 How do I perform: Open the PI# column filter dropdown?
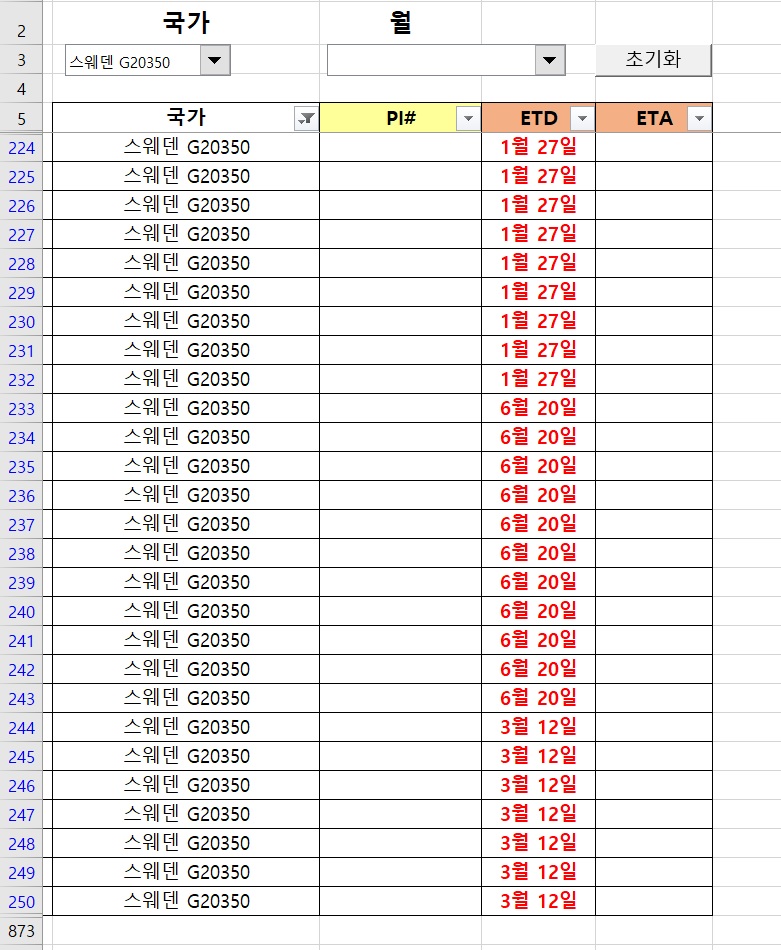(x=468, y=119)
